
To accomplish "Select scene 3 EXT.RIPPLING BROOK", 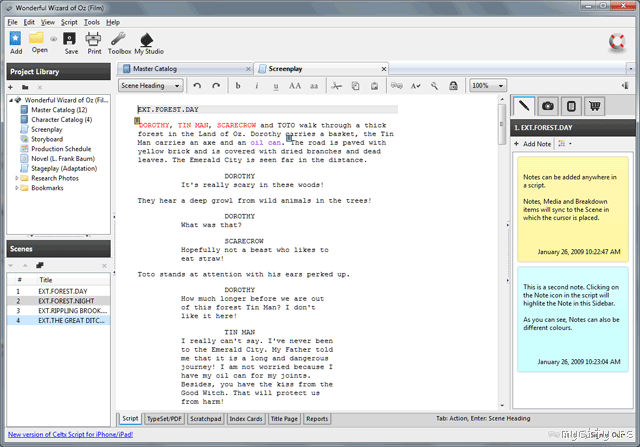I will 58,311.
